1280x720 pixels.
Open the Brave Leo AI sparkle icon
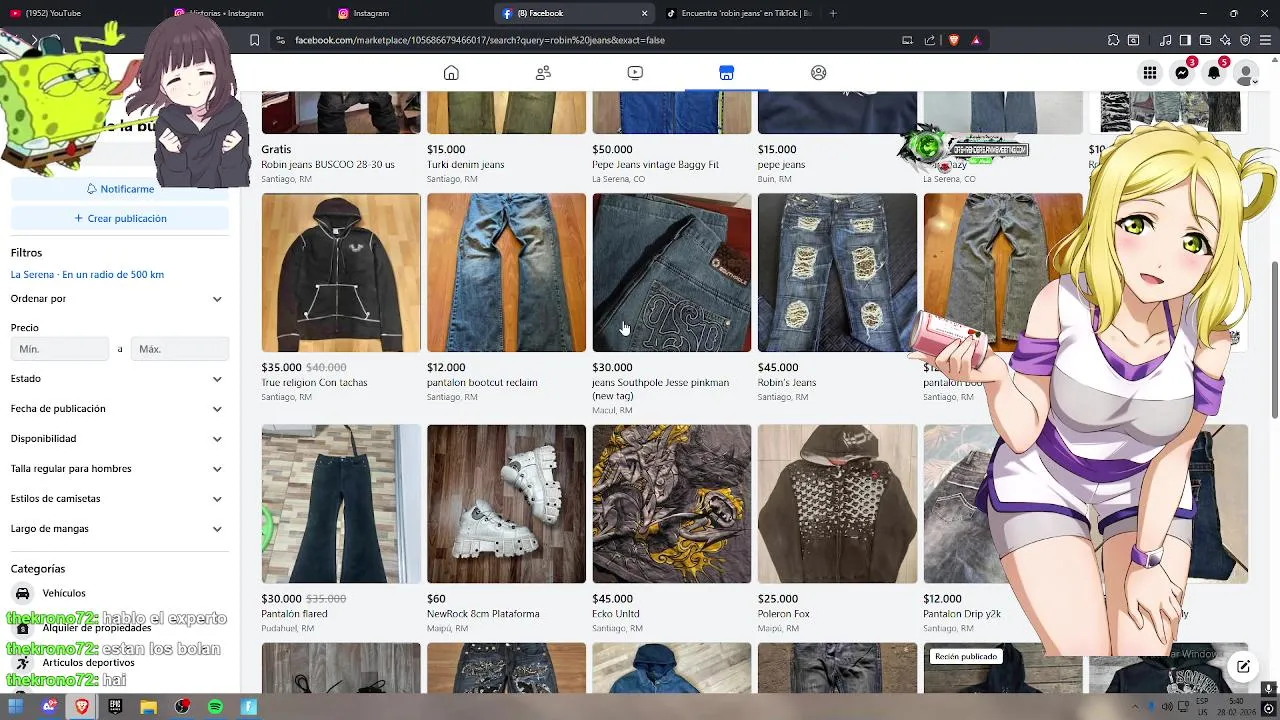point(1225,40)
